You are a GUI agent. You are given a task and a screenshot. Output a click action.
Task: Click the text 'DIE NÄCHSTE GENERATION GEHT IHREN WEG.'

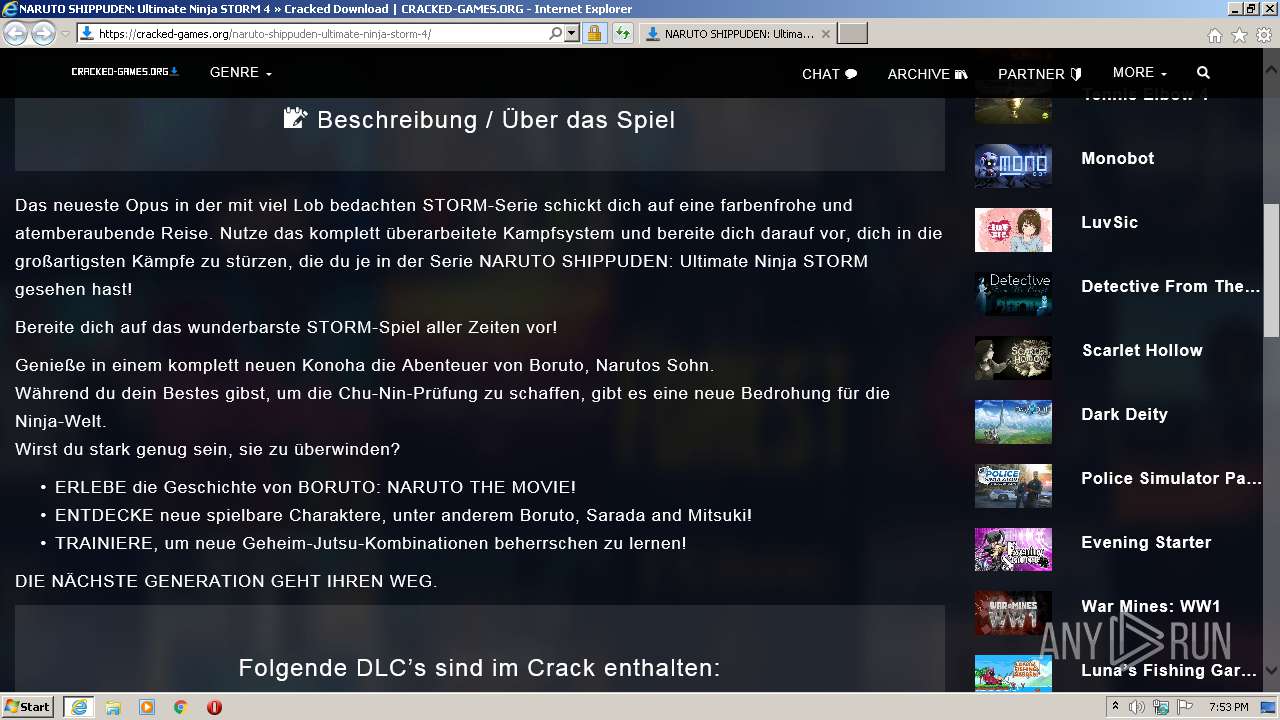(226, 581)
